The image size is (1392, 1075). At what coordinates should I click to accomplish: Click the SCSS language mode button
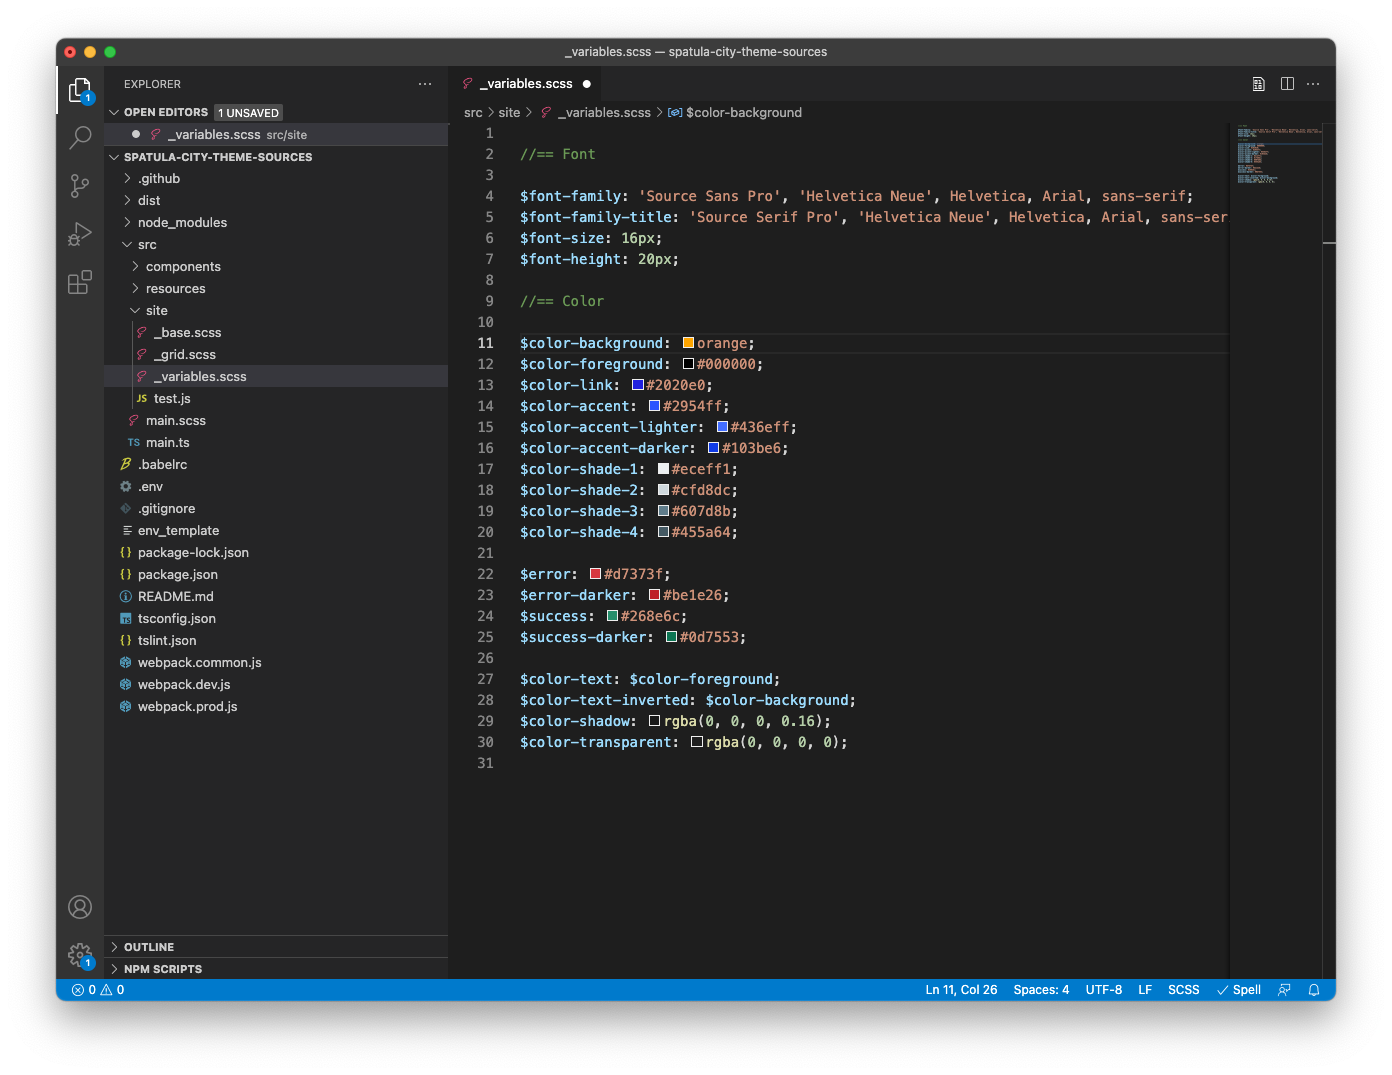(x=1183, y=990)
